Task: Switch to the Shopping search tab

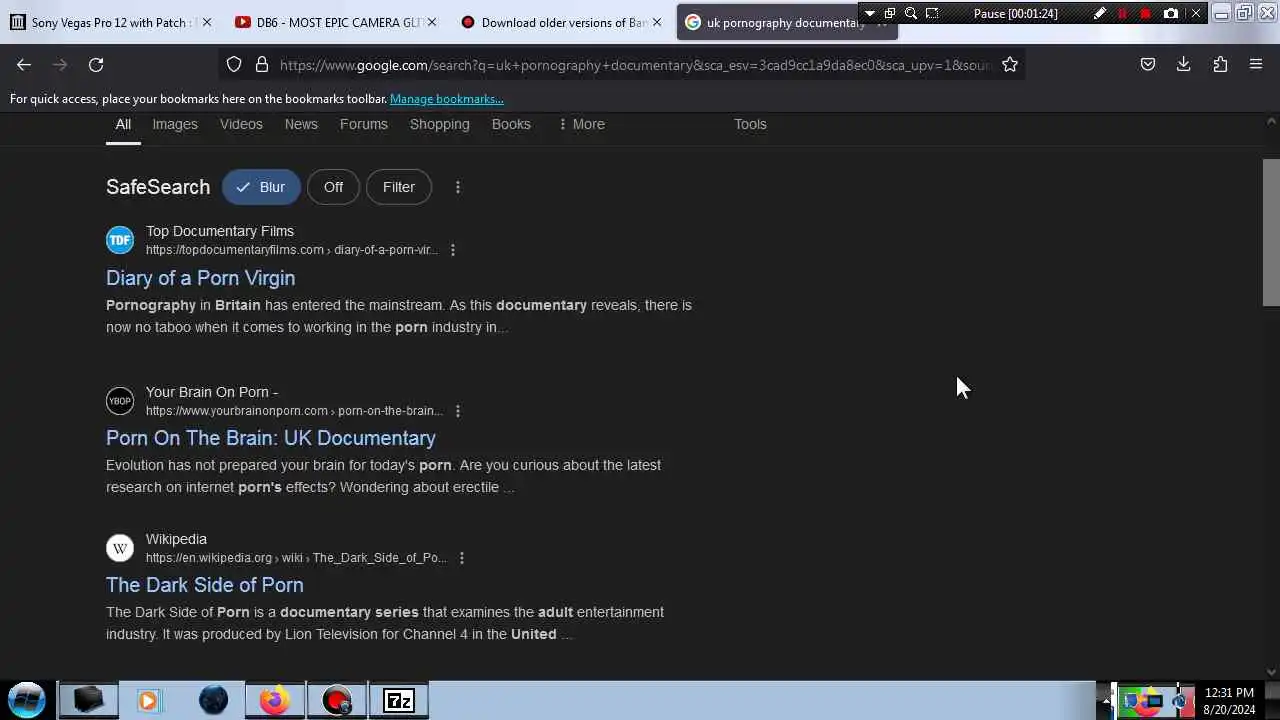Action: coord(440,124)
